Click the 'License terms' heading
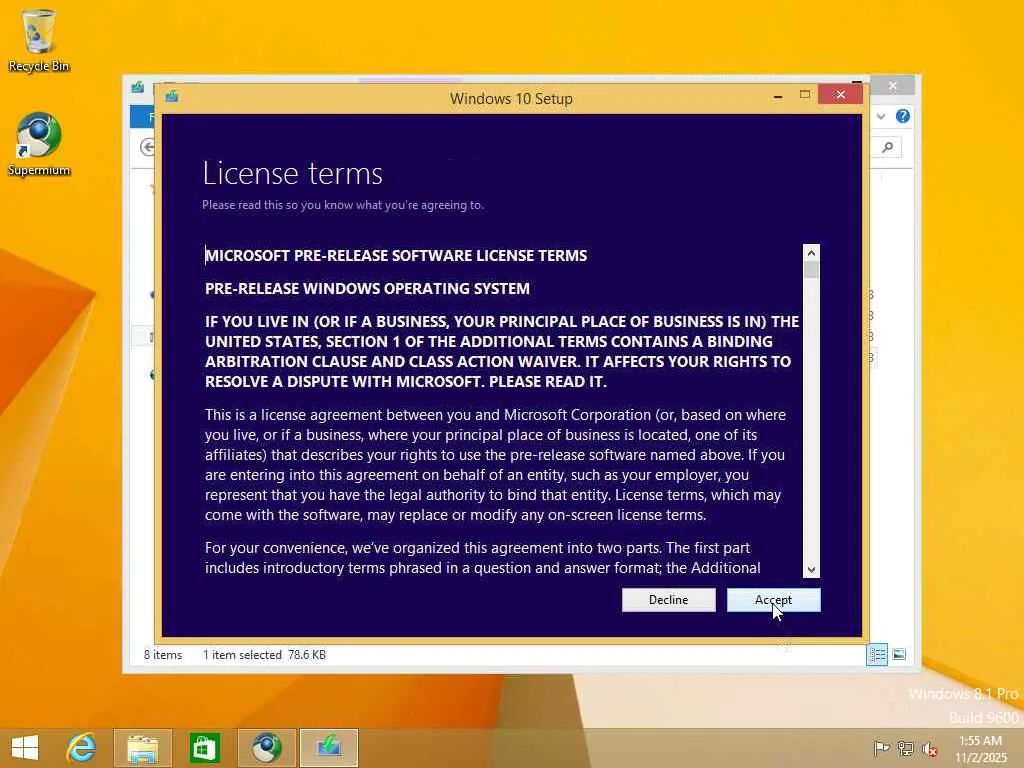 click(293, 173)
